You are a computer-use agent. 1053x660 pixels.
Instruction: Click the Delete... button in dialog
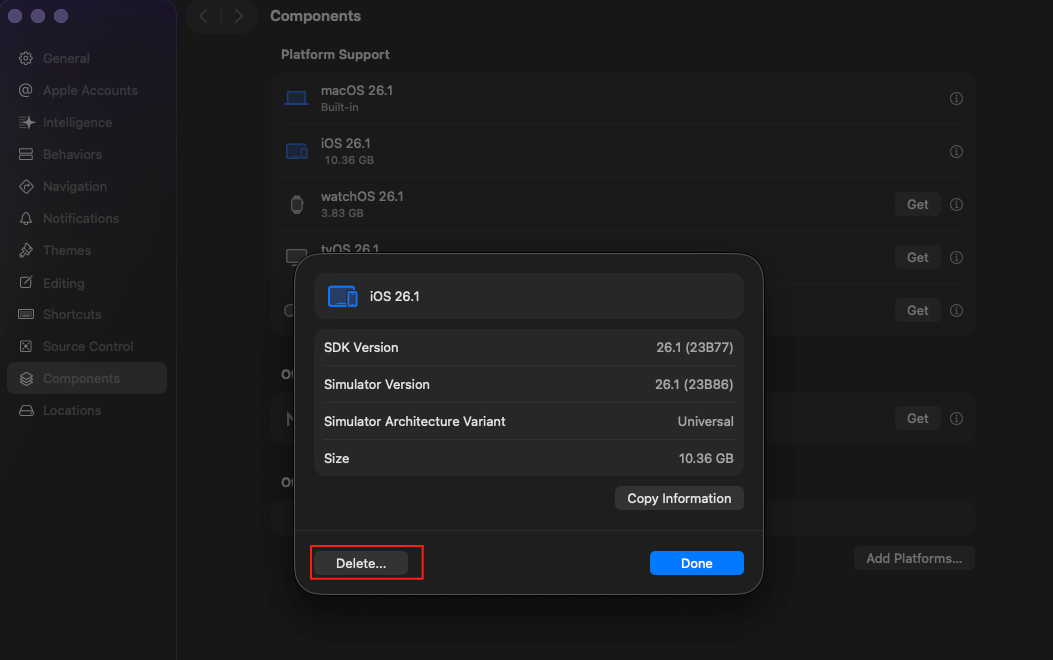(361, 563)
